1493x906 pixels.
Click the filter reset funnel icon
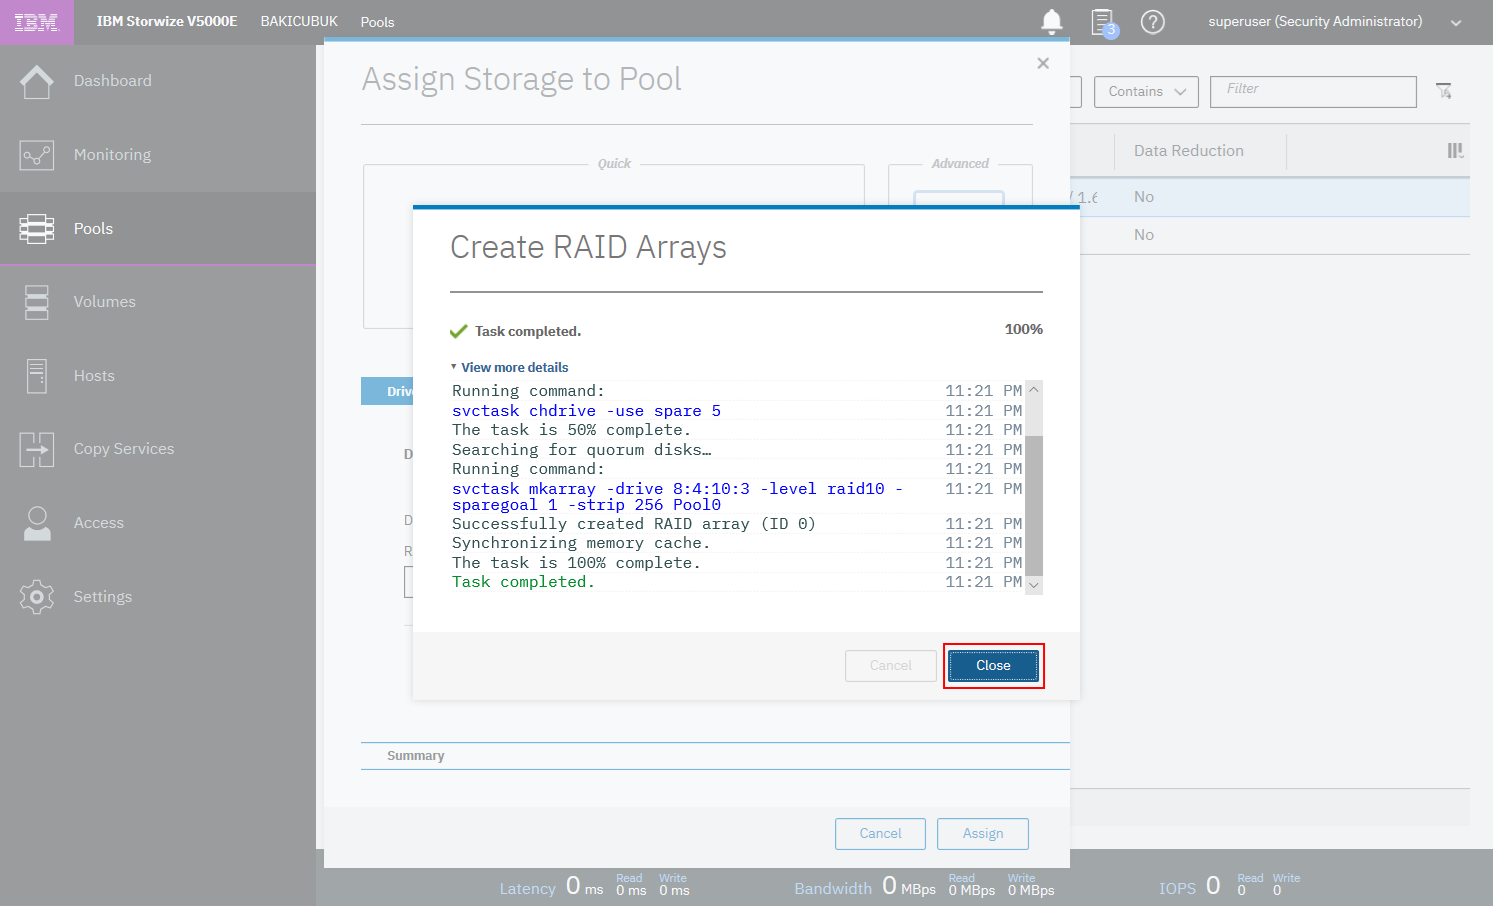tap(1444, 91)
